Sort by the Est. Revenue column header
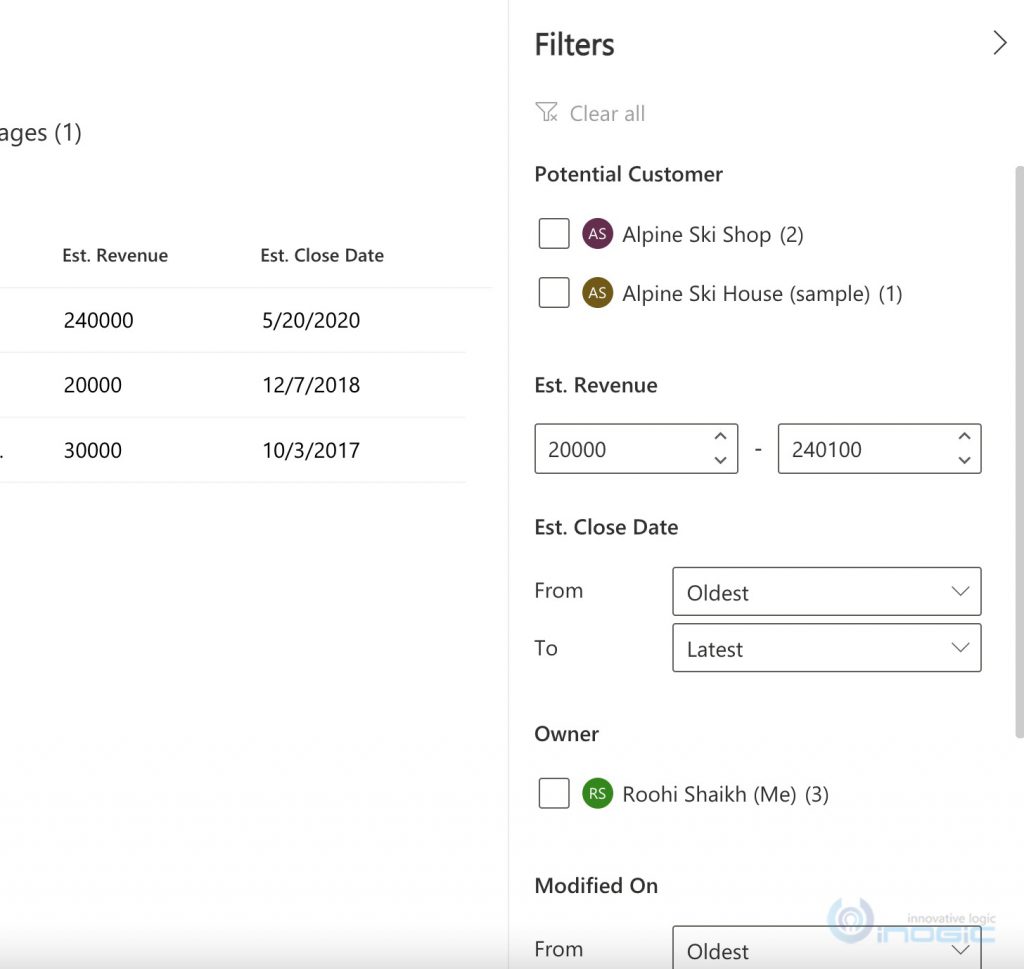1024x969 pixels. 115,256
